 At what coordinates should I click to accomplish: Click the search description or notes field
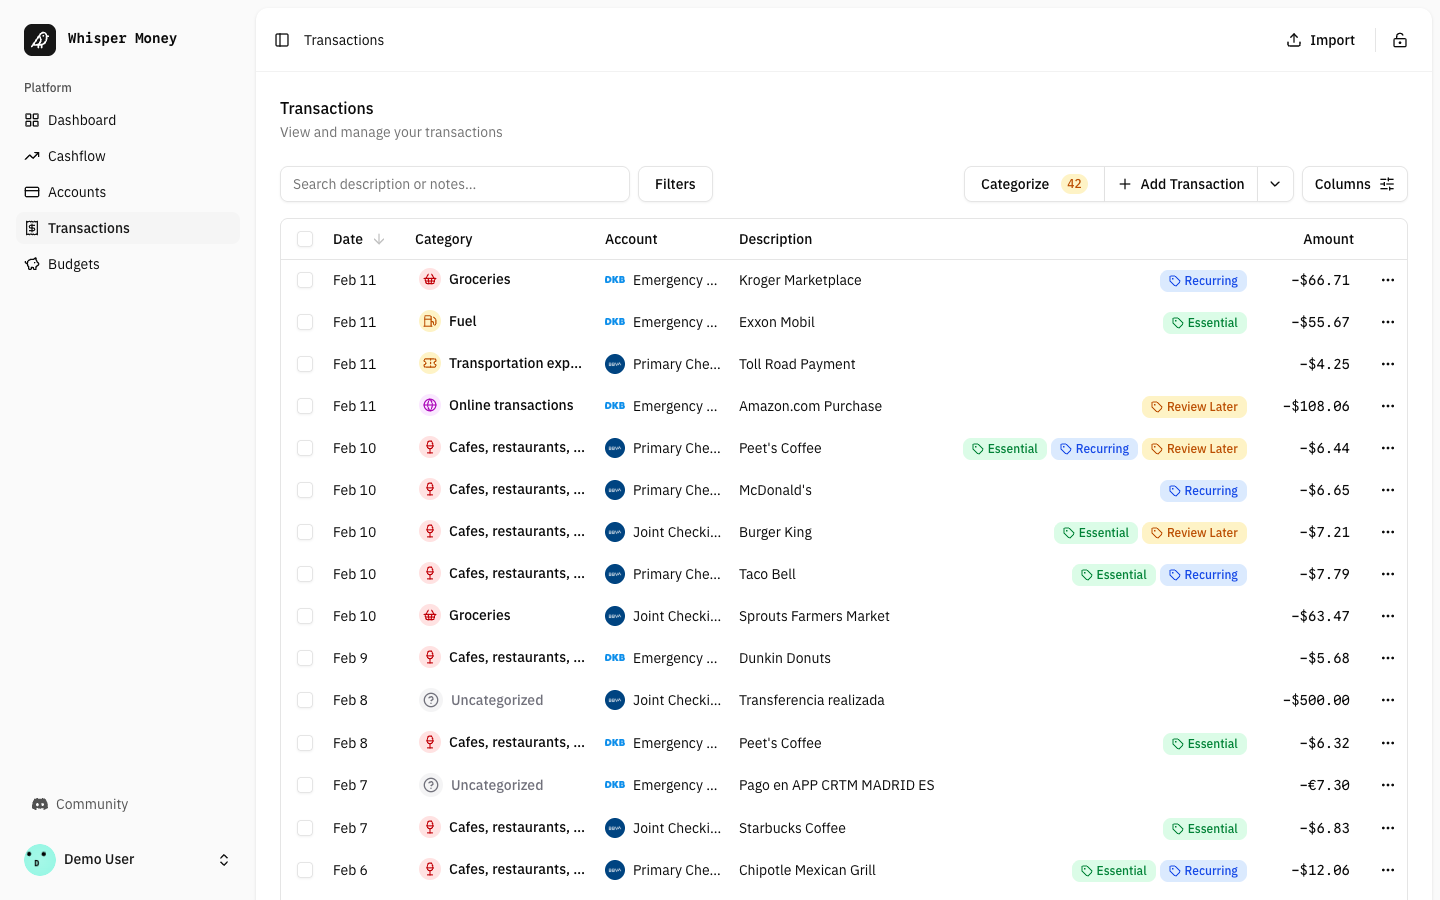454,184
